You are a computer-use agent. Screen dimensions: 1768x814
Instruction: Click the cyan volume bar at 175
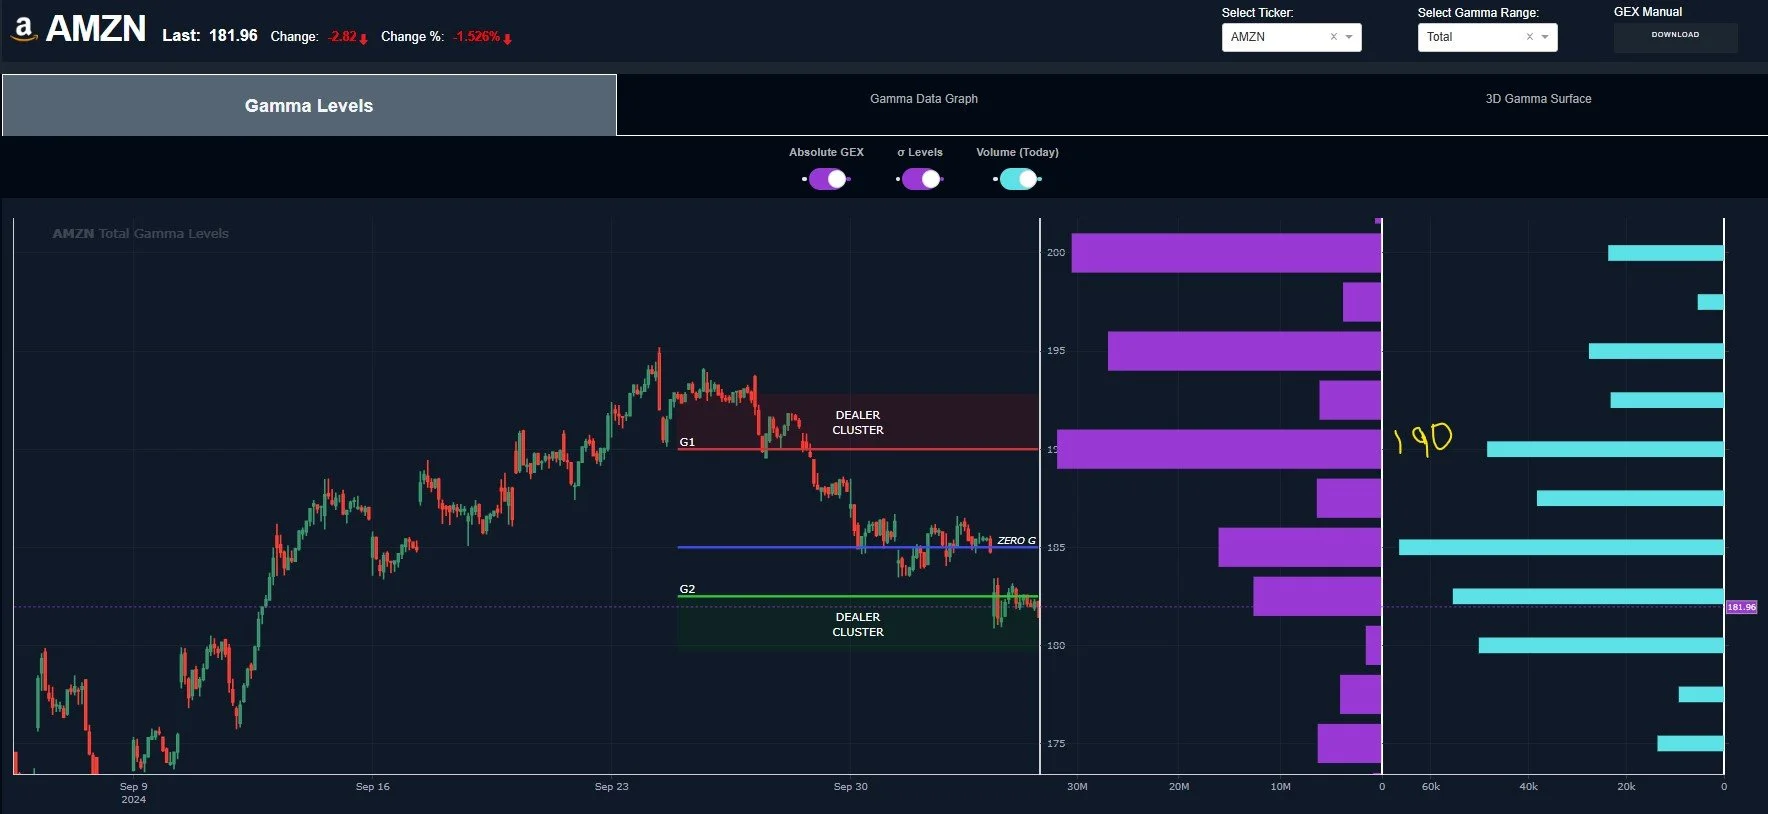(x=1690, y=743)
